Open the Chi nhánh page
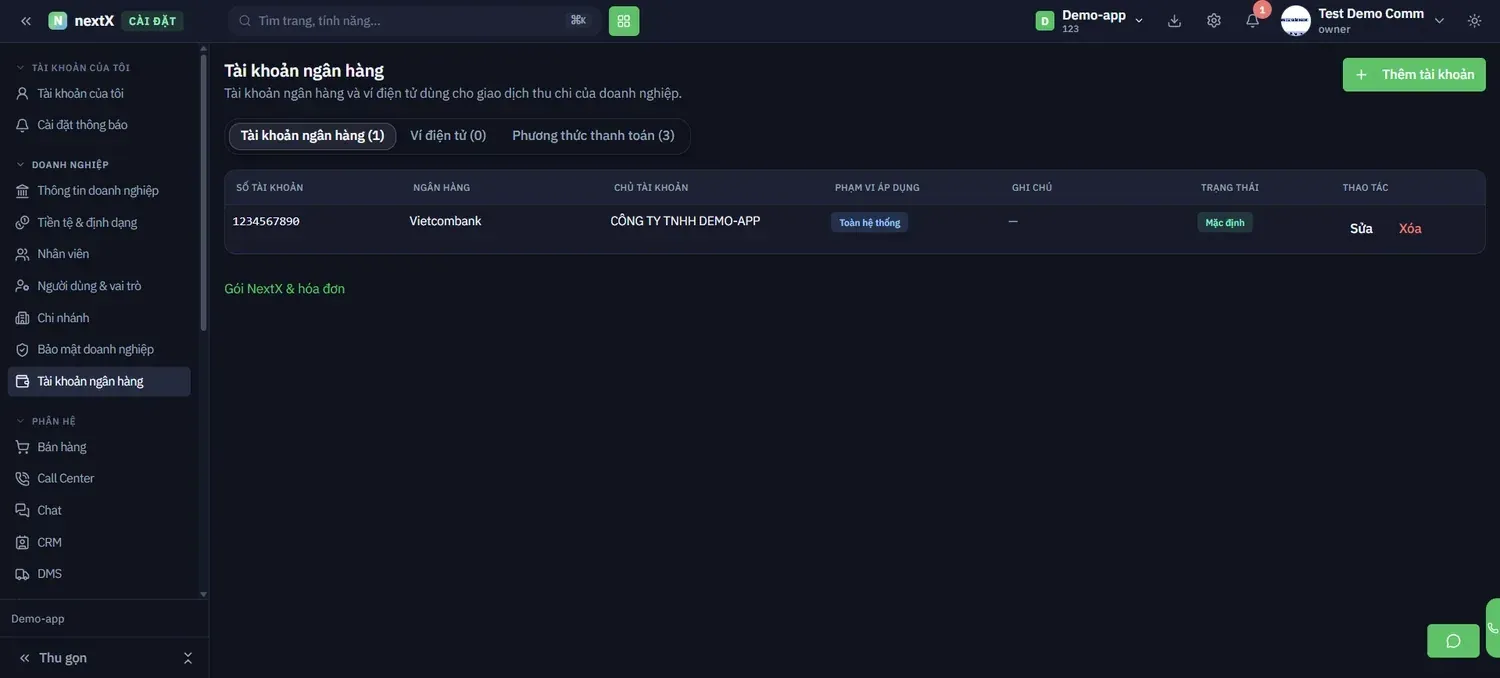 tap(99, 318)
